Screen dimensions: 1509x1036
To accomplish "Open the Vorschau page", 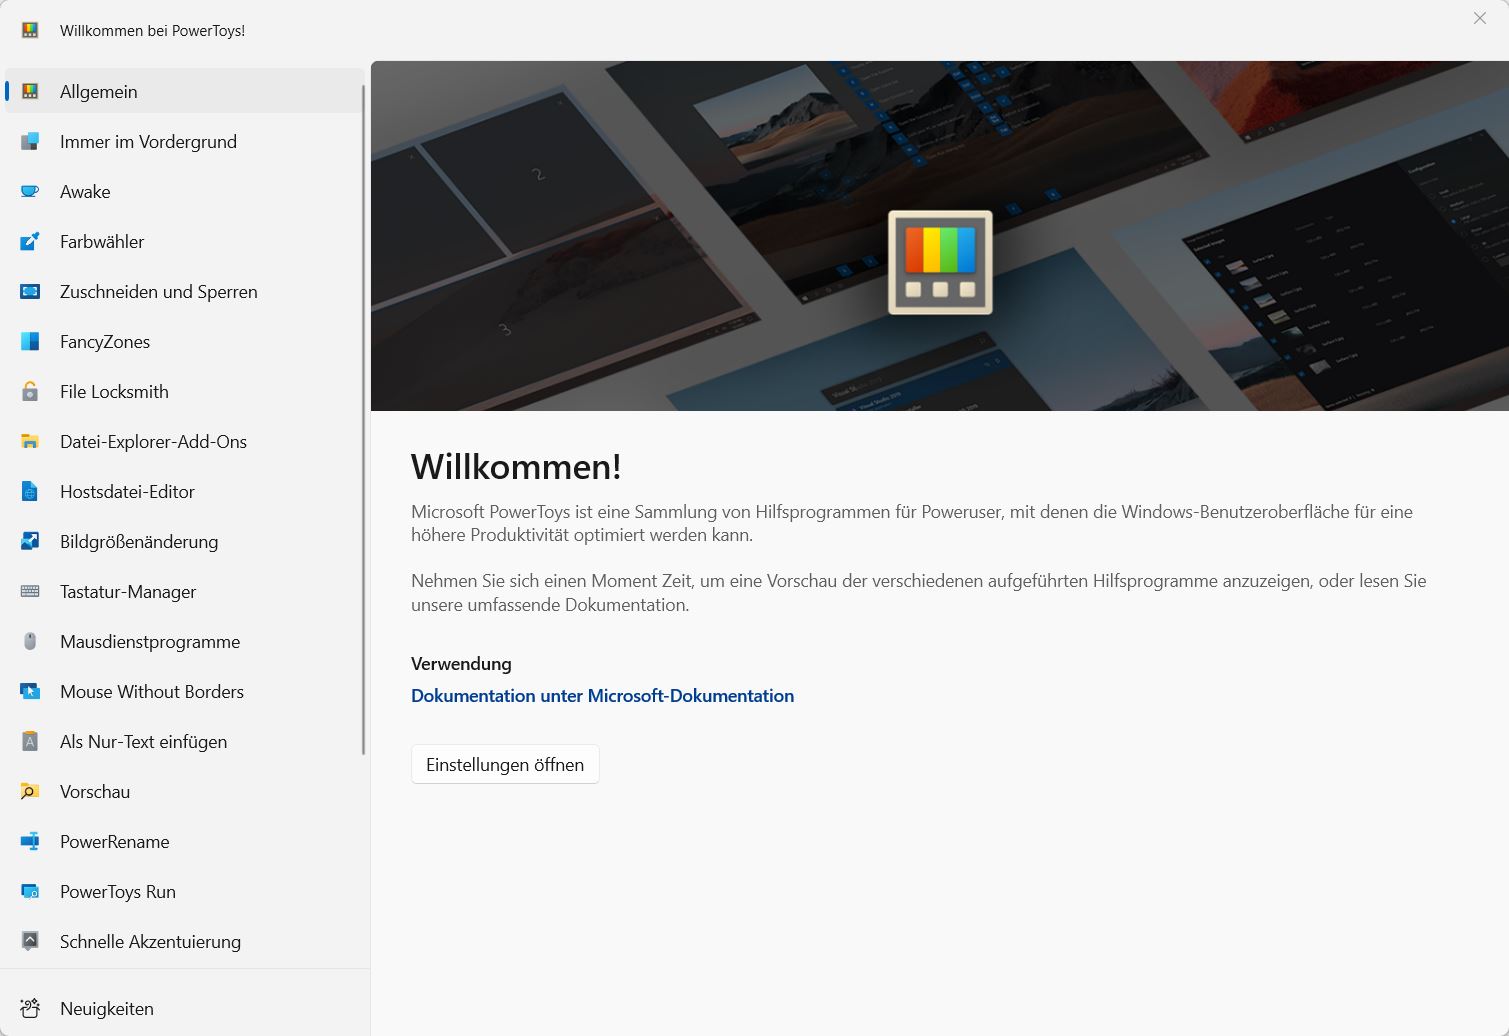I will [184, 791].
